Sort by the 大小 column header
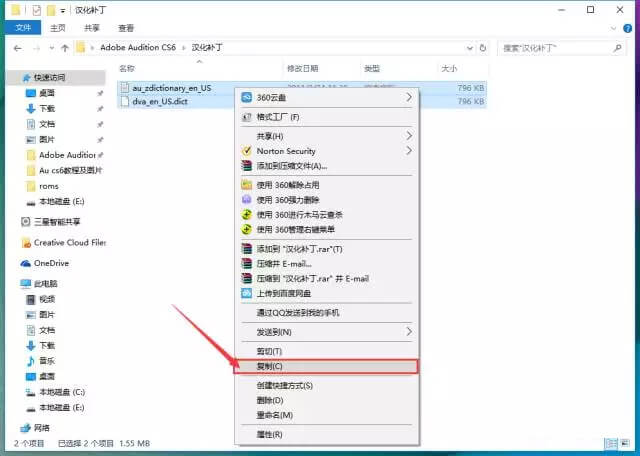640x456 pixels. pyautogui.click(x=449, y=68)
